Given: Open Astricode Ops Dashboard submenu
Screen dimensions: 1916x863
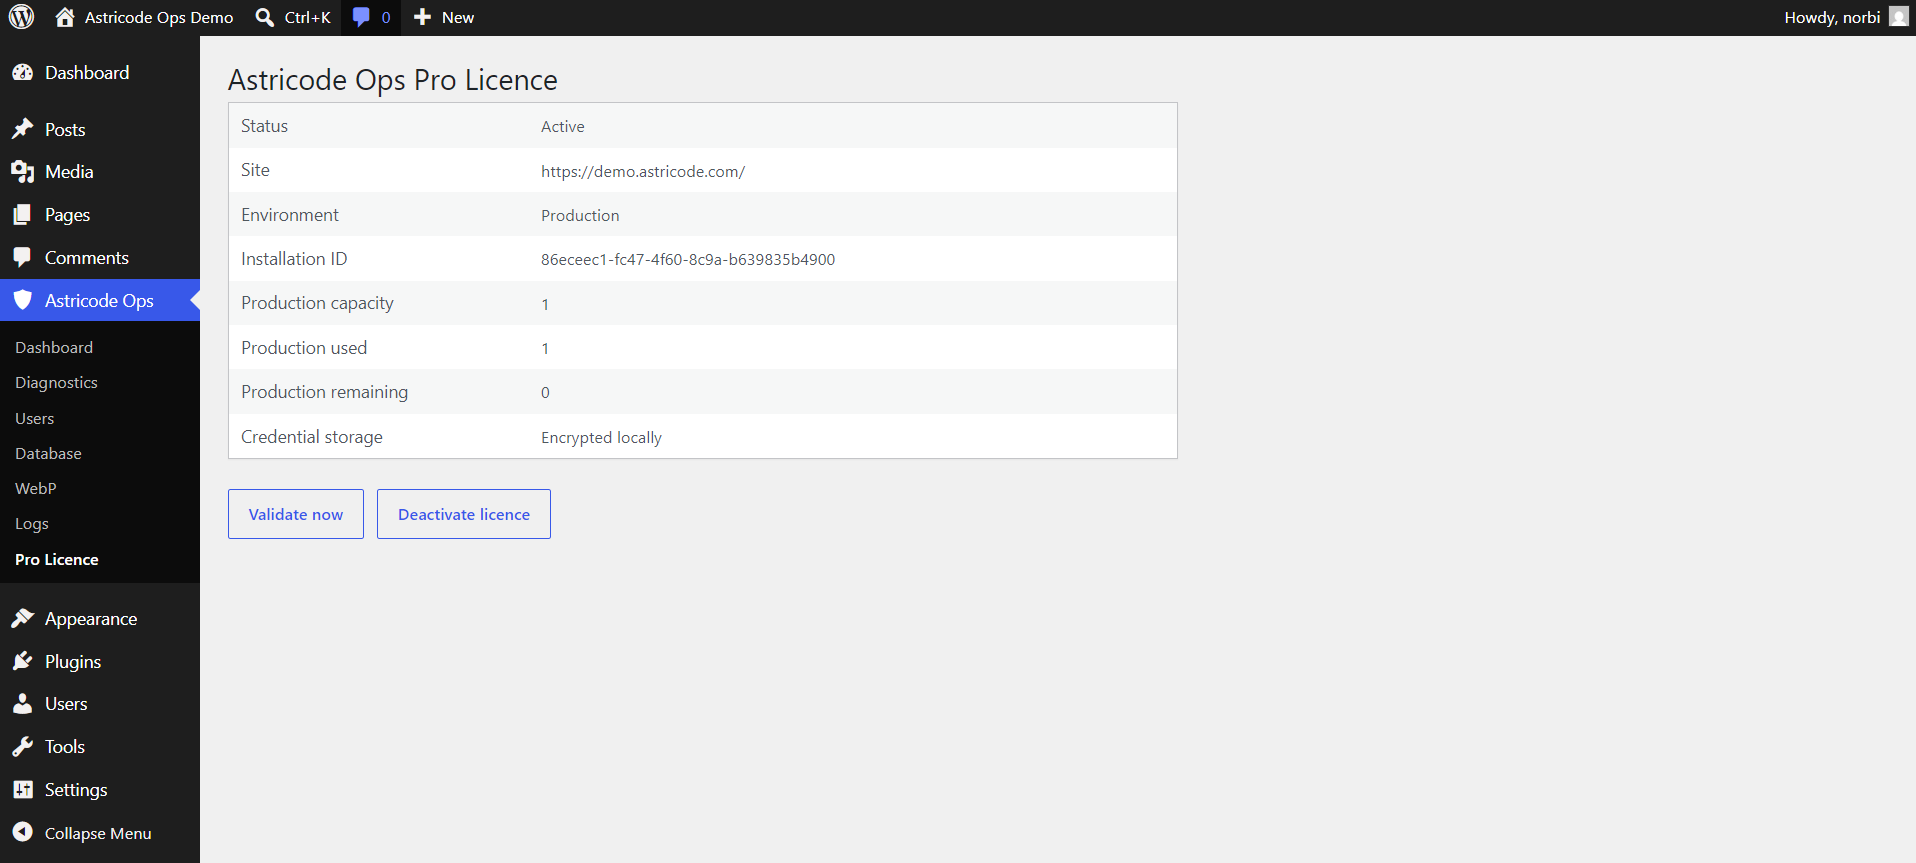Looking at the screenshot, I should click(x=54, y=347).
